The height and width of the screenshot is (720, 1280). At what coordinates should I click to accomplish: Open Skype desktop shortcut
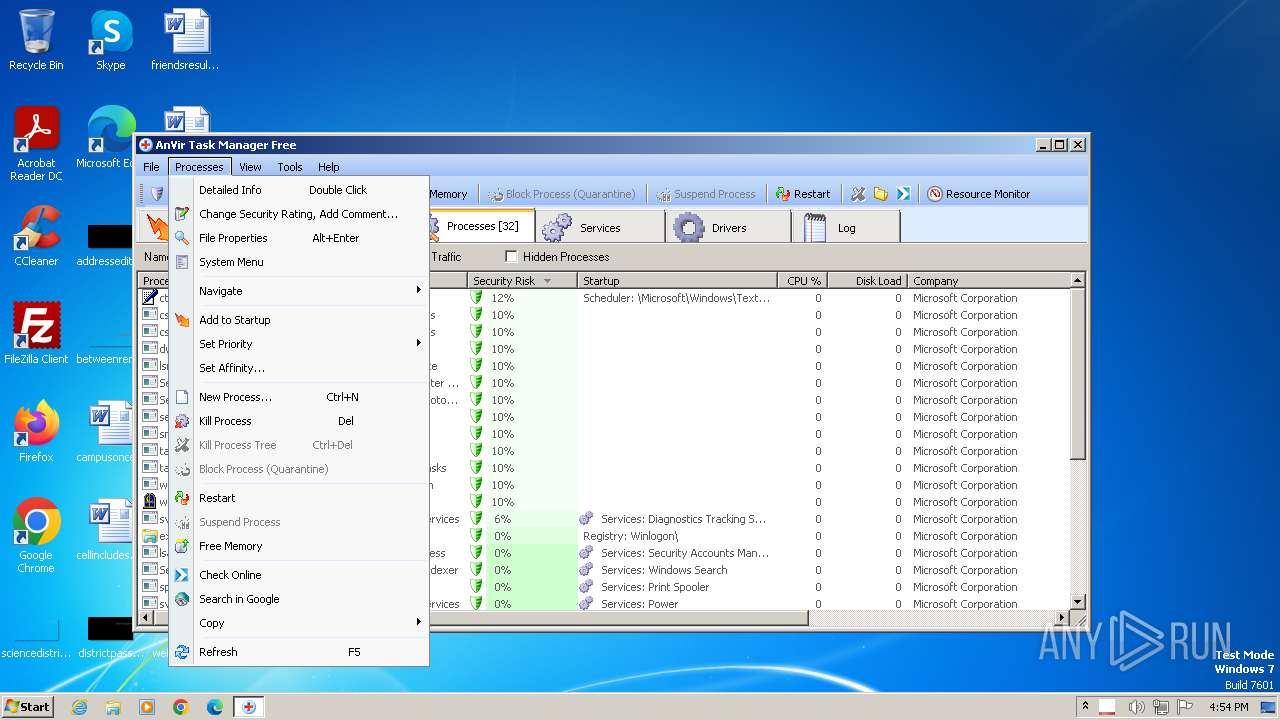coord(110,40)
